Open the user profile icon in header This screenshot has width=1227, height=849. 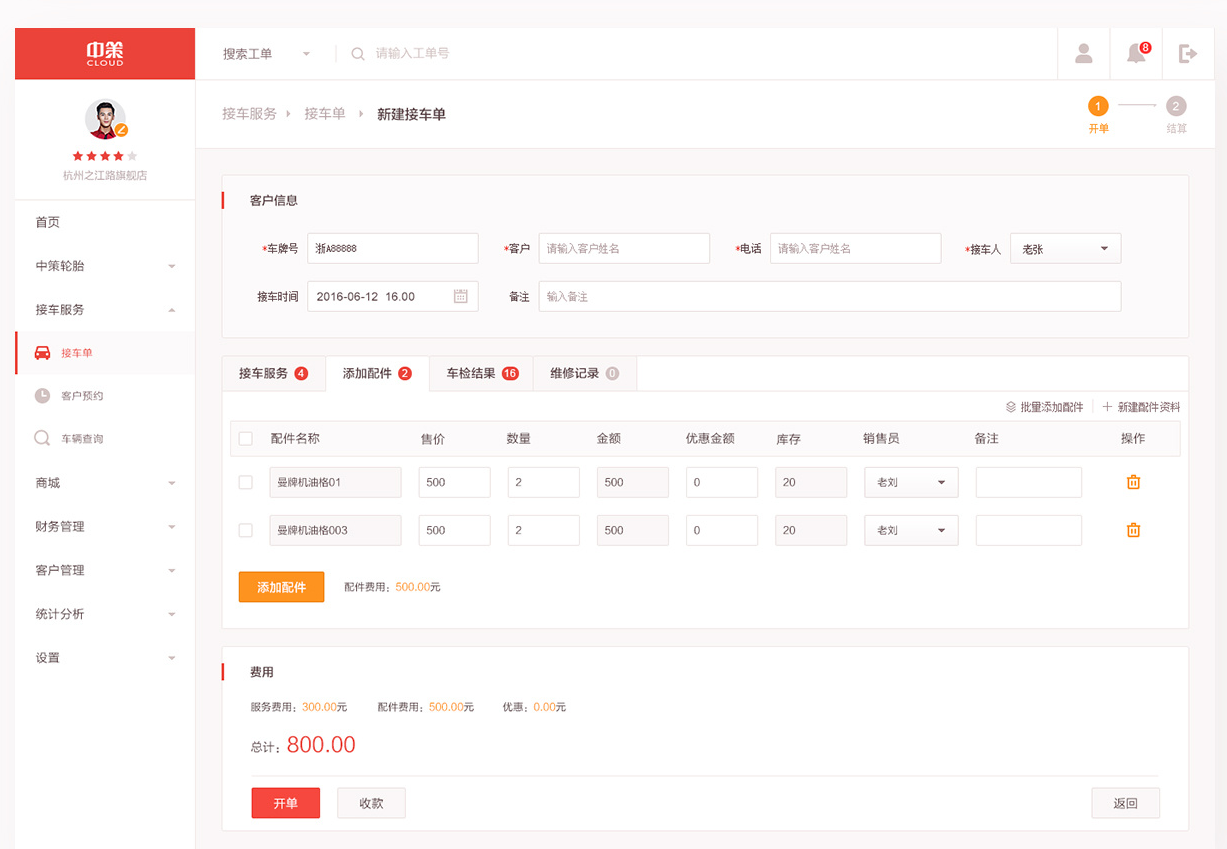(x=1083, y=54)
